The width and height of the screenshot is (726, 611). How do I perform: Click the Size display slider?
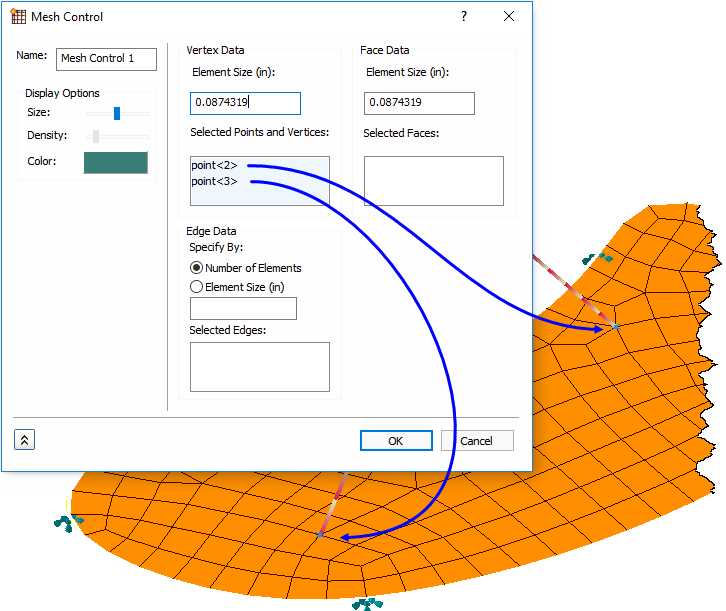tap(117, 113)
